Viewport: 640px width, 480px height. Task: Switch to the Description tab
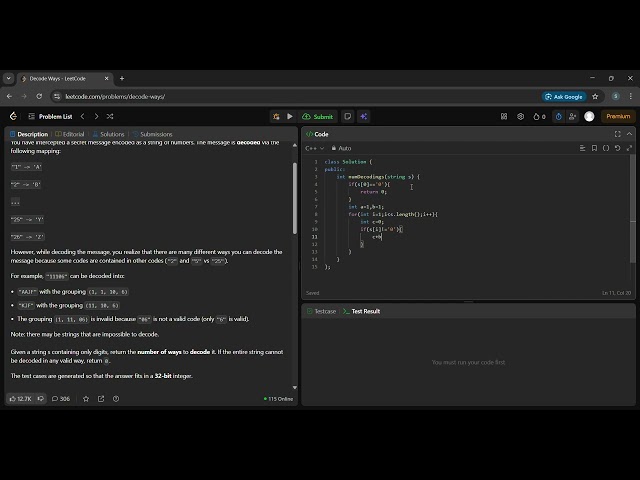pos(29,134)
